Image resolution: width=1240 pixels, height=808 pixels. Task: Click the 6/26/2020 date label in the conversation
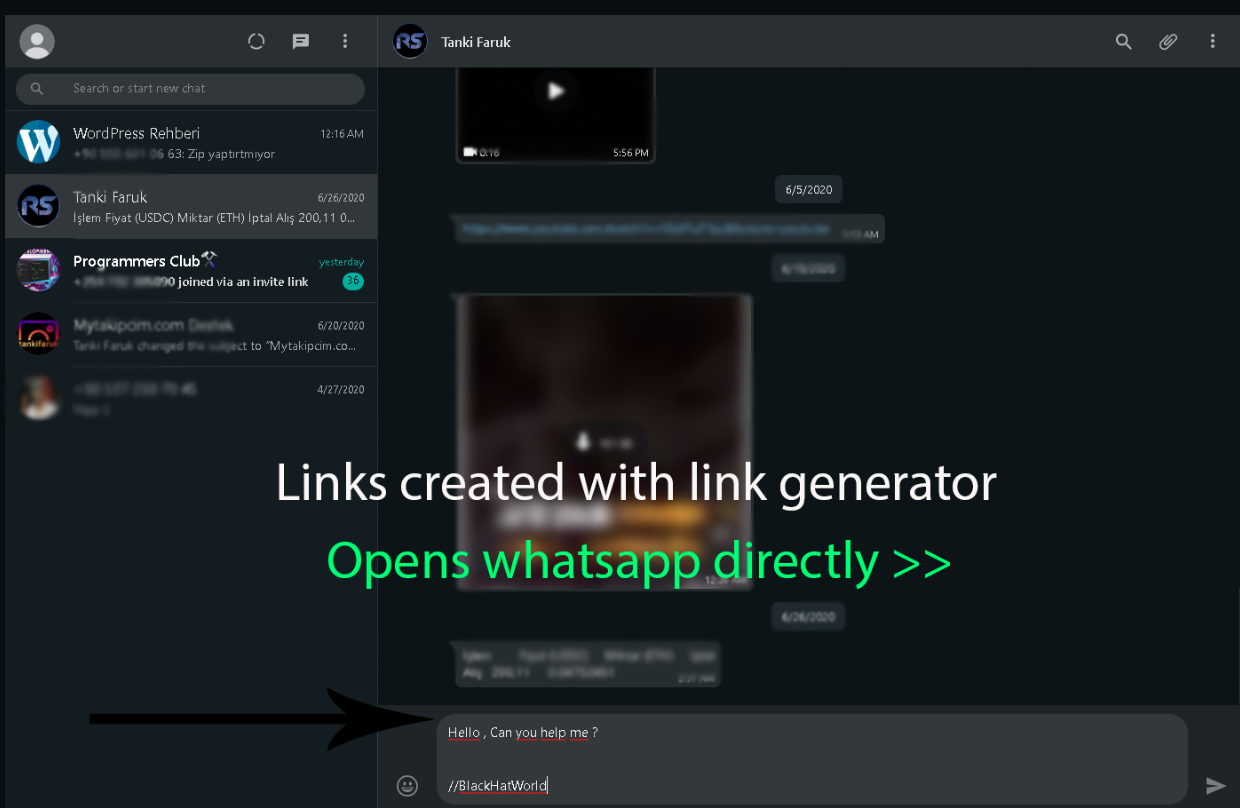[808, 616]
